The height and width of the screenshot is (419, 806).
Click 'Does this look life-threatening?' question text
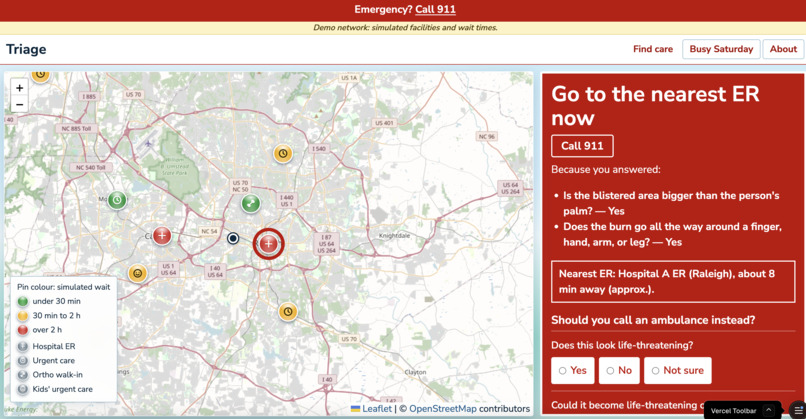click(622, 345)
